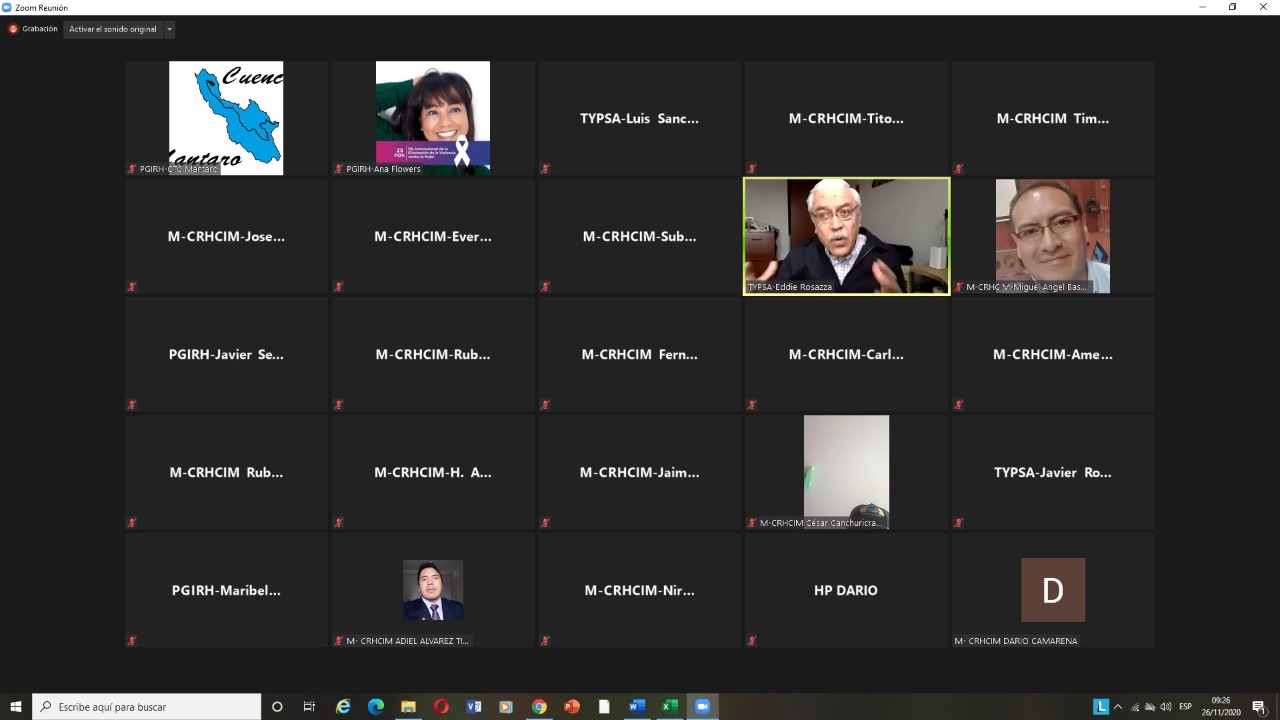This screenshot has height=720, width=1280.
Task: Click the muted mic icon on TYPSA-Luis tile
Action: (545, 169)
